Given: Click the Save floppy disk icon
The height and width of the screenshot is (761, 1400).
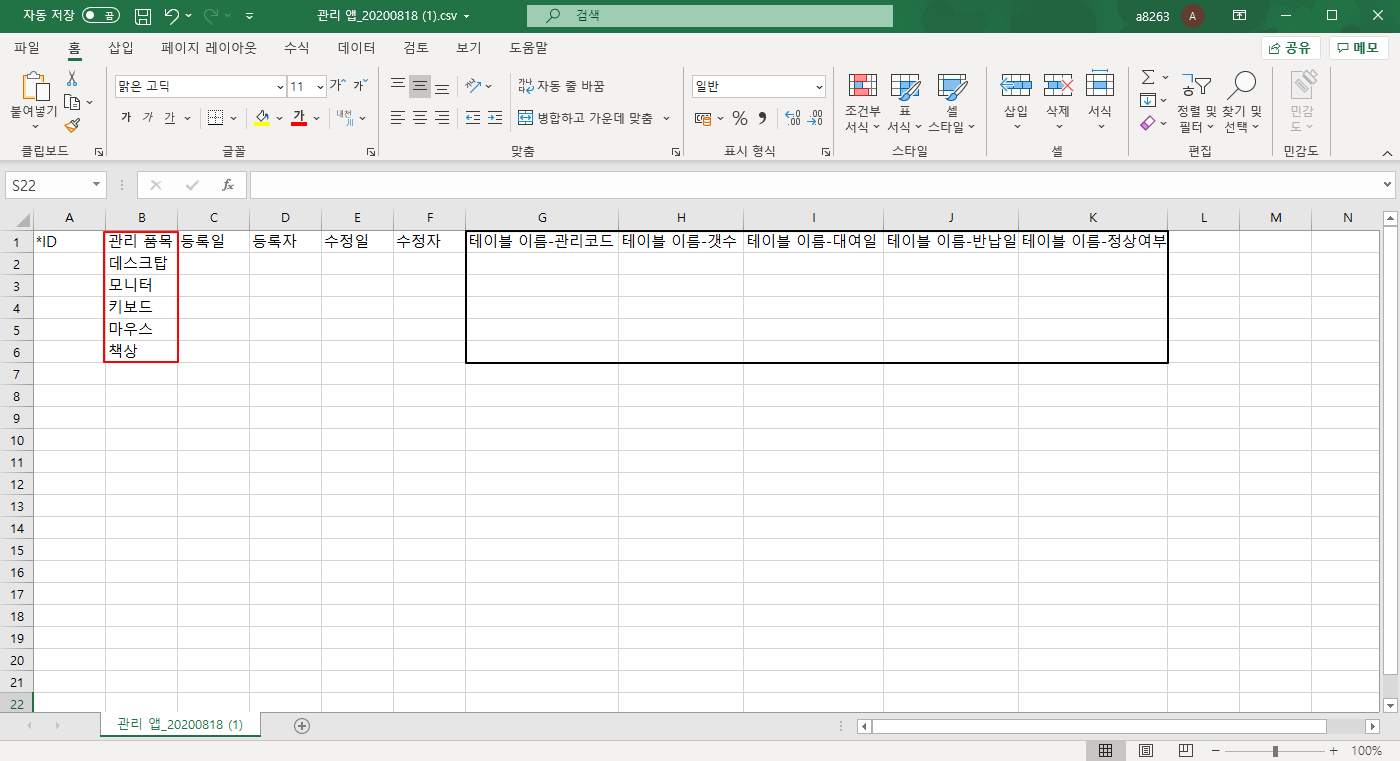Looking at the screenshot, I should point(143,16).
